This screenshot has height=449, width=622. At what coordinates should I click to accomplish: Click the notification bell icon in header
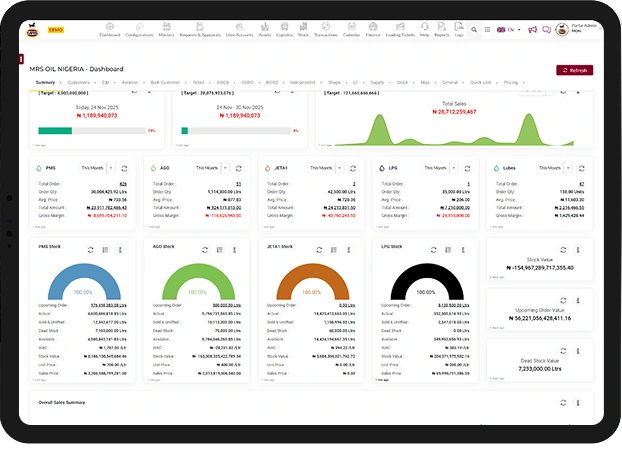(x=548, y=30)
